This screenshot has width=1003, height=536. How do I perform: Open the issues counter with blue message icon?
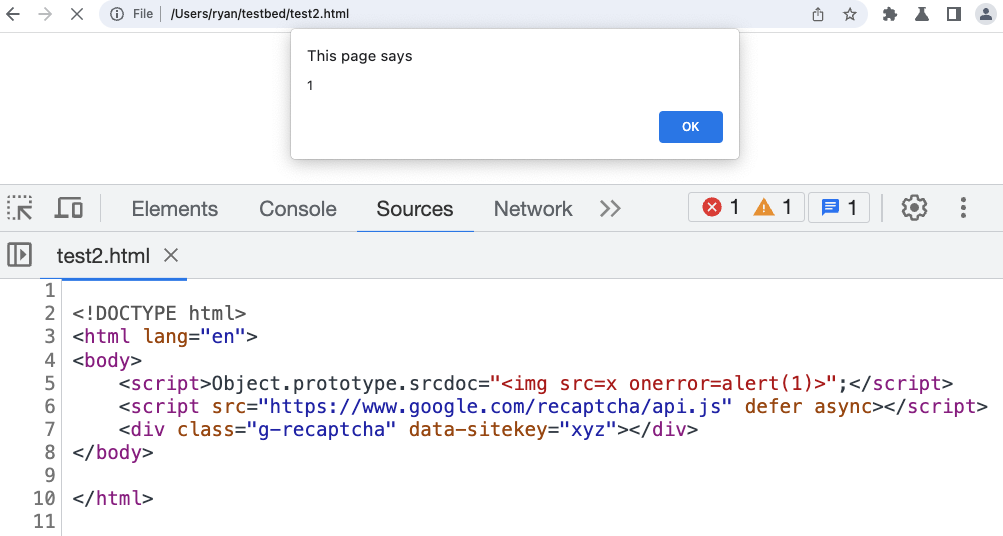pyautogui.click(x=839, y=207)
